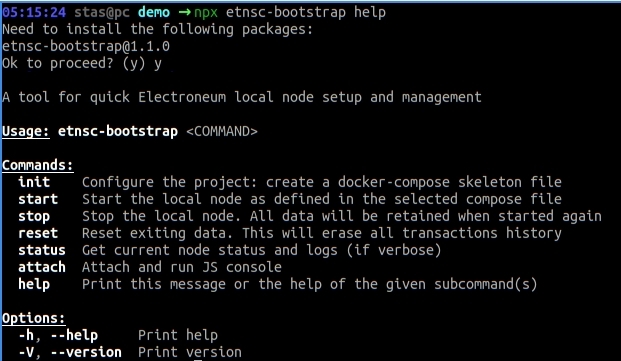Click the 'status' command name
This screenshot has width=621, height=361.
click(x=42, y=250)
